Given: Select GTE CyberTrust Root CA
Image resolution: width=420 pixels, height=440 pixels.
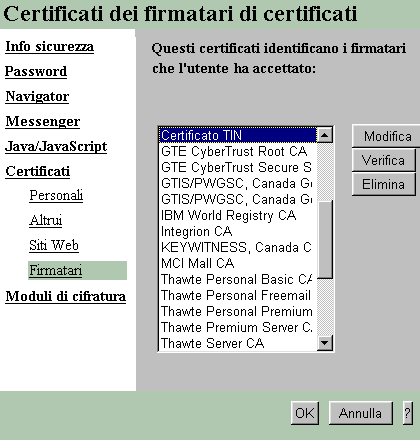Looking at the screenshot, I should [238, 151].
